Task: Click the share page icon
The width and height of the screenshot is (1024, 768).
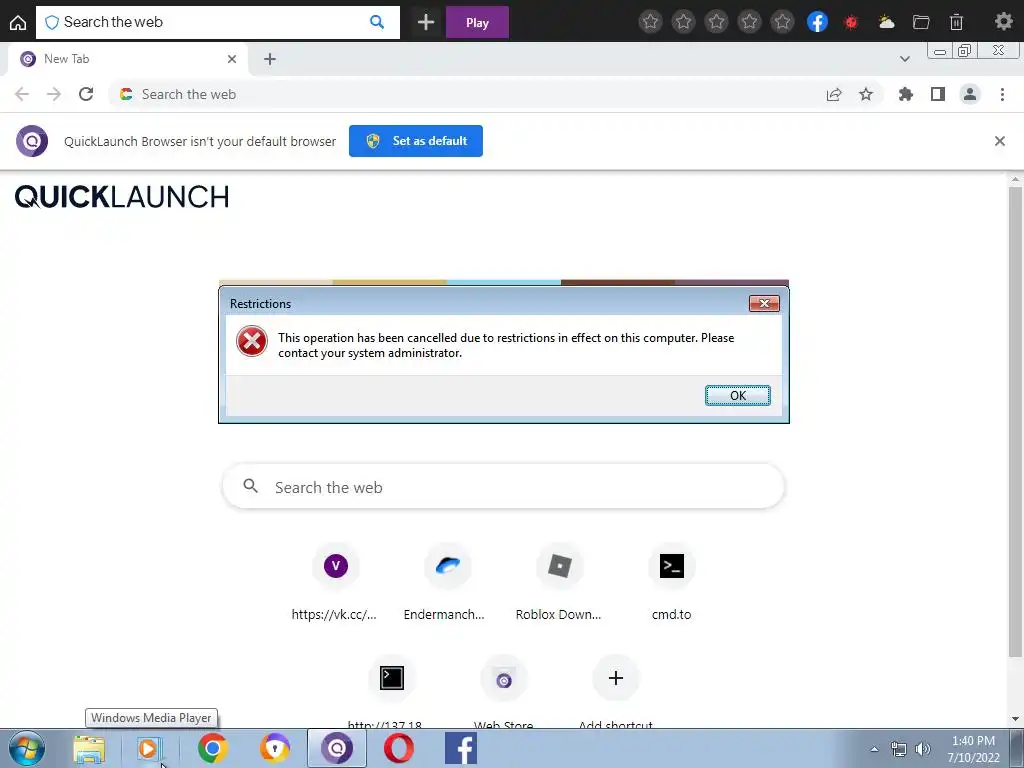Action: [x=834, y=94]
